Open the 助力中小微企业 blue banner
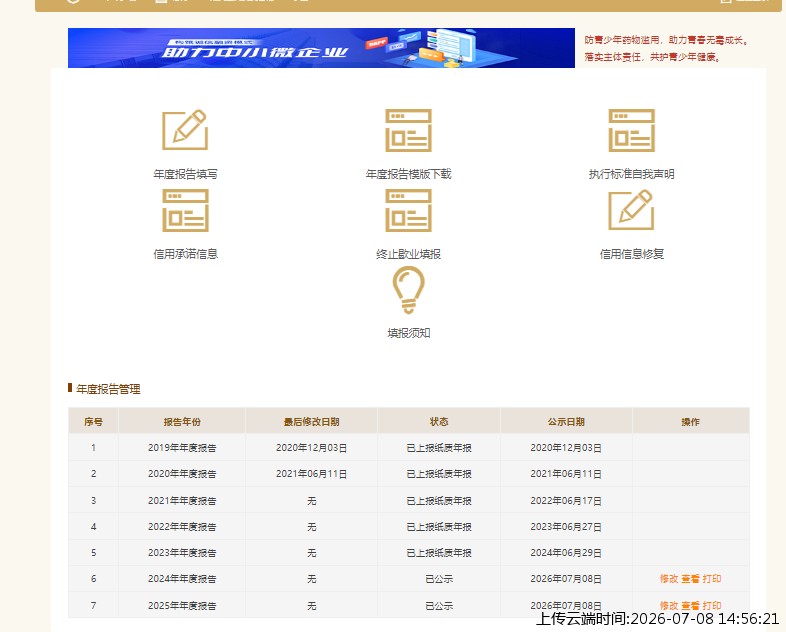 321,48
